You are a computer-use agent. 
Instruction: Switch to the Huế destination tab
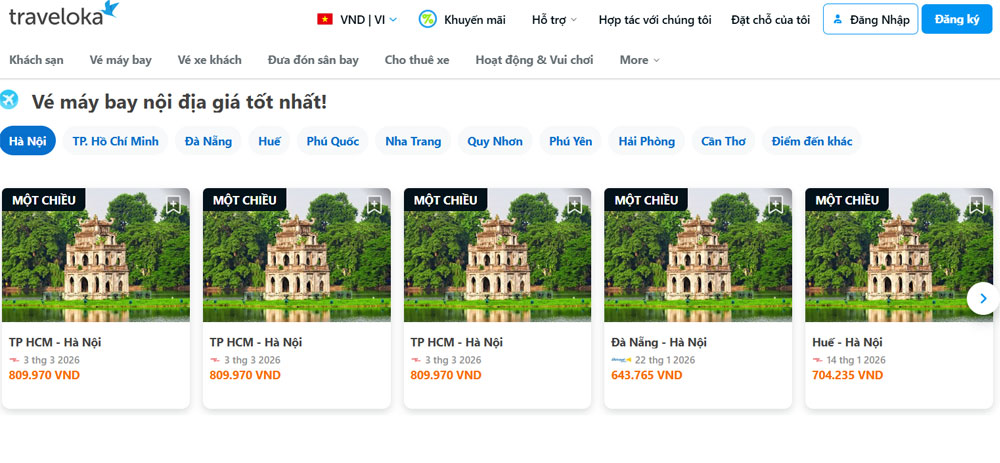tap(269, 141)
